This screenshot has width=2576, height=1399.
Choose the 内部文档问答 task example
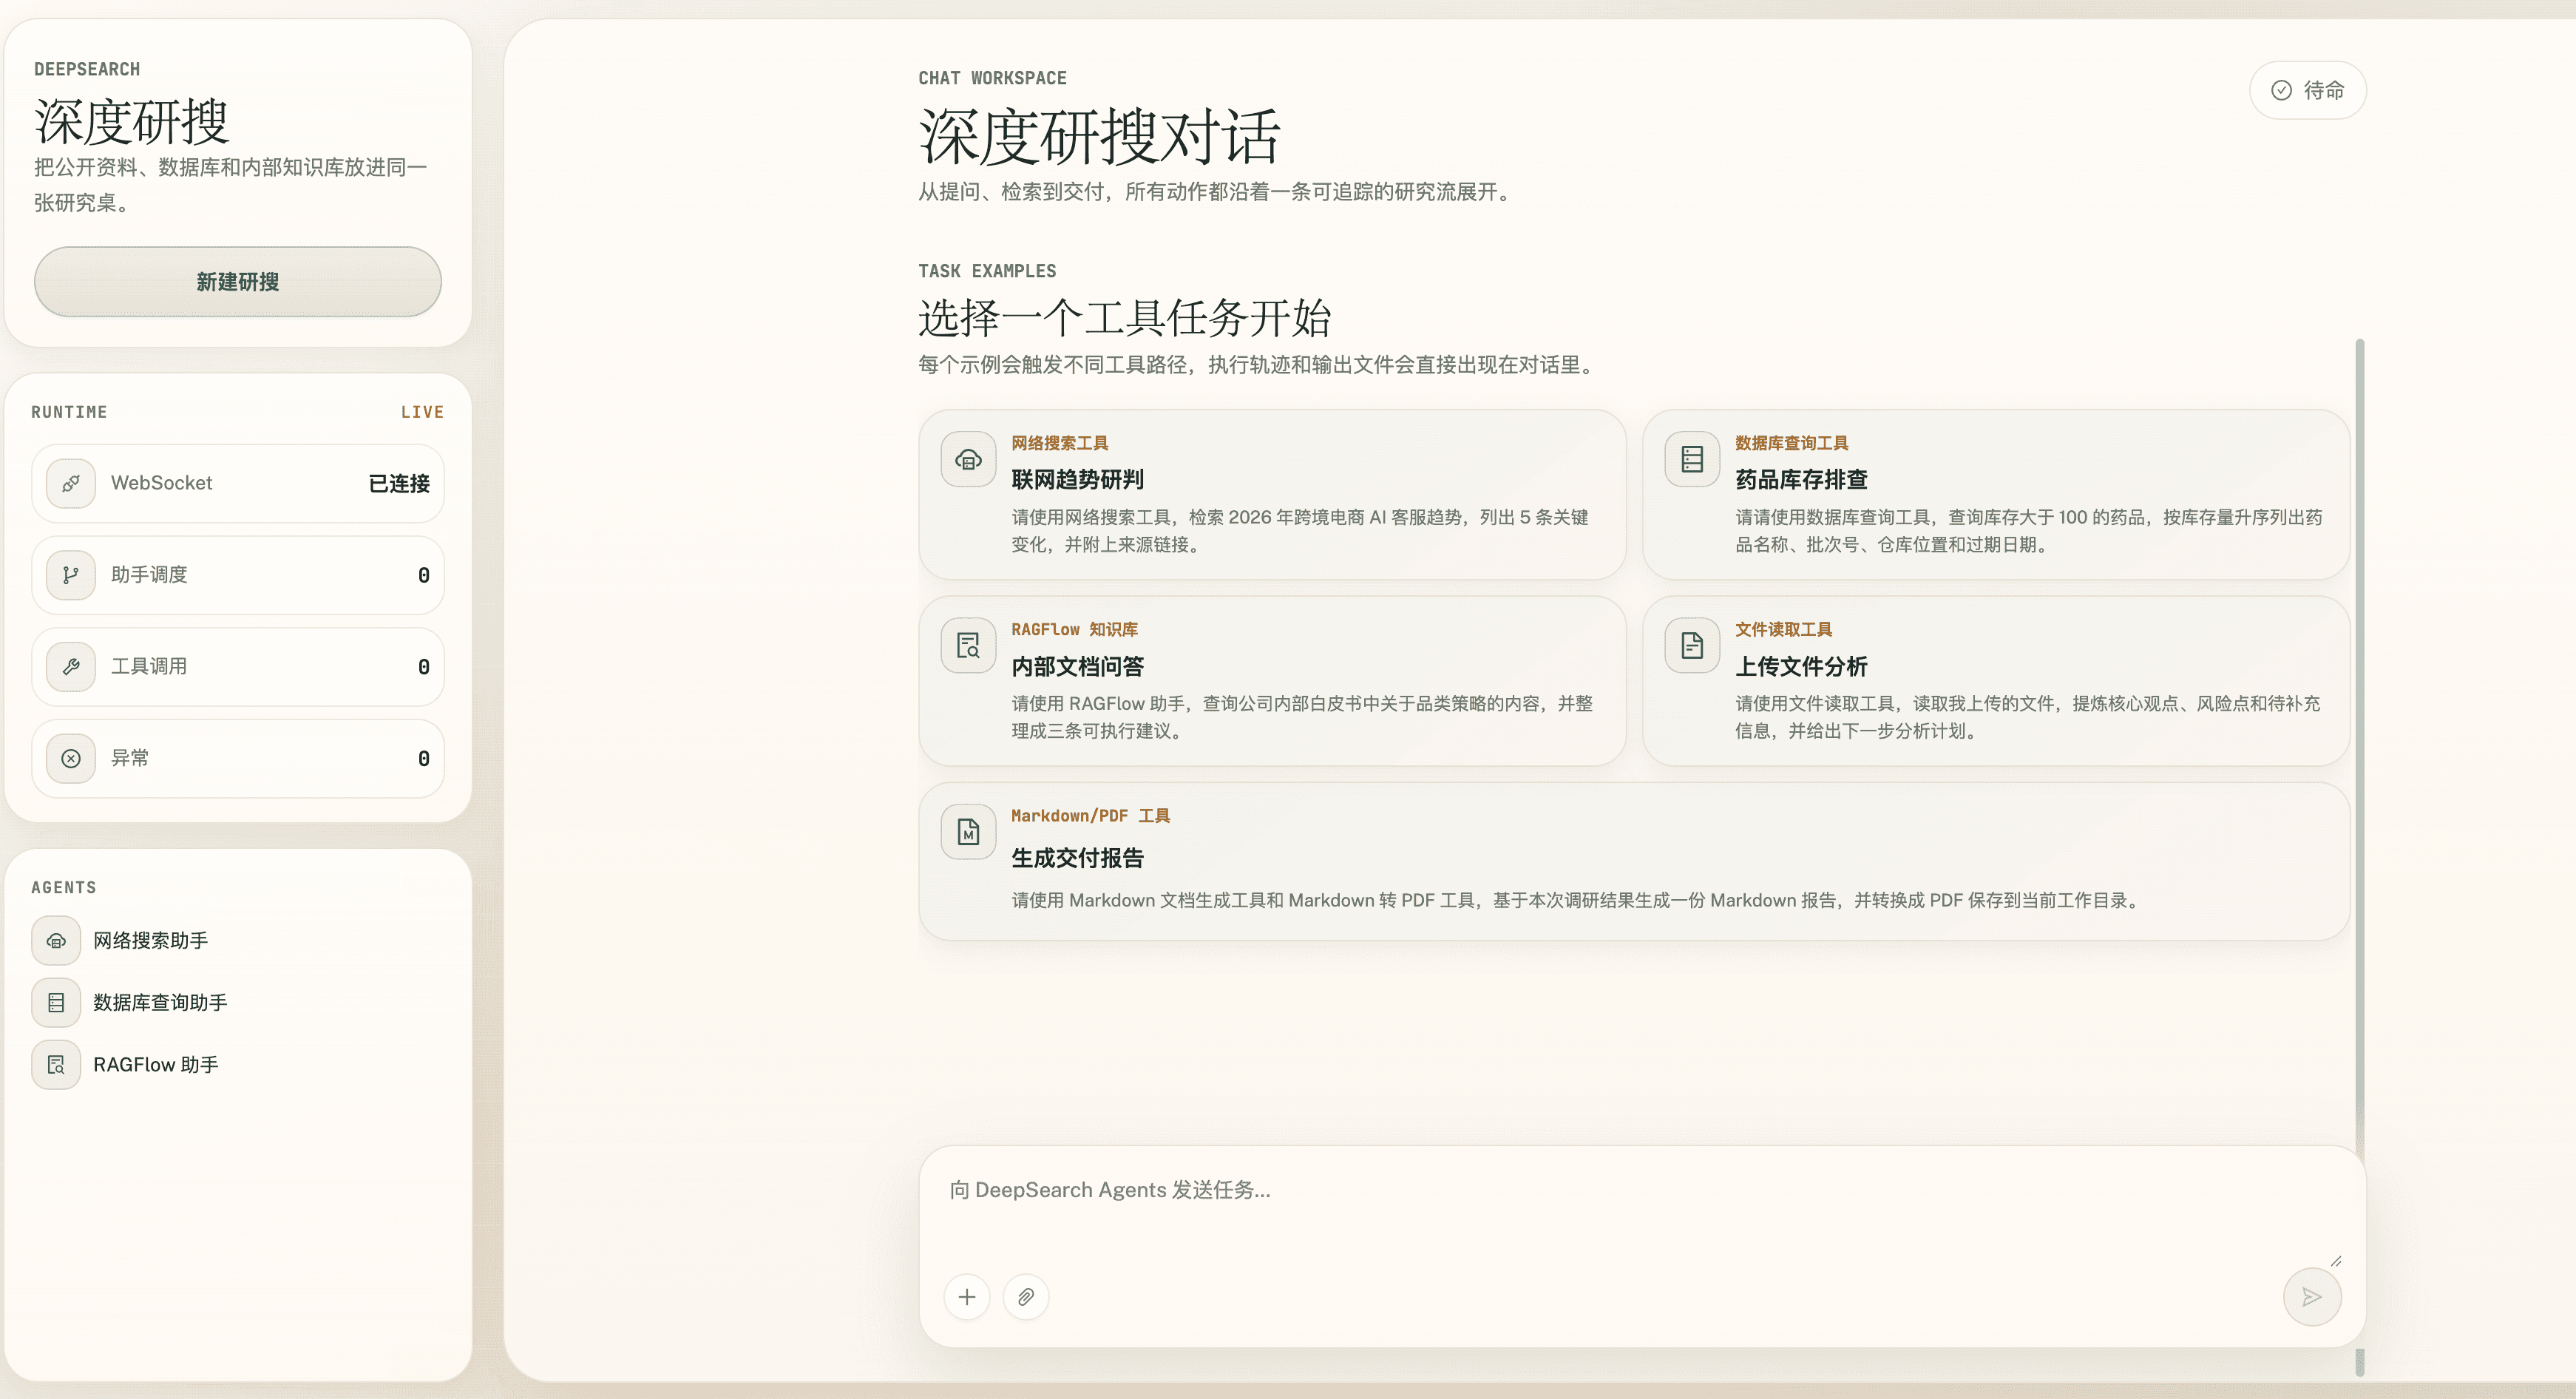pyautogui.click(x=1272, y=681)
